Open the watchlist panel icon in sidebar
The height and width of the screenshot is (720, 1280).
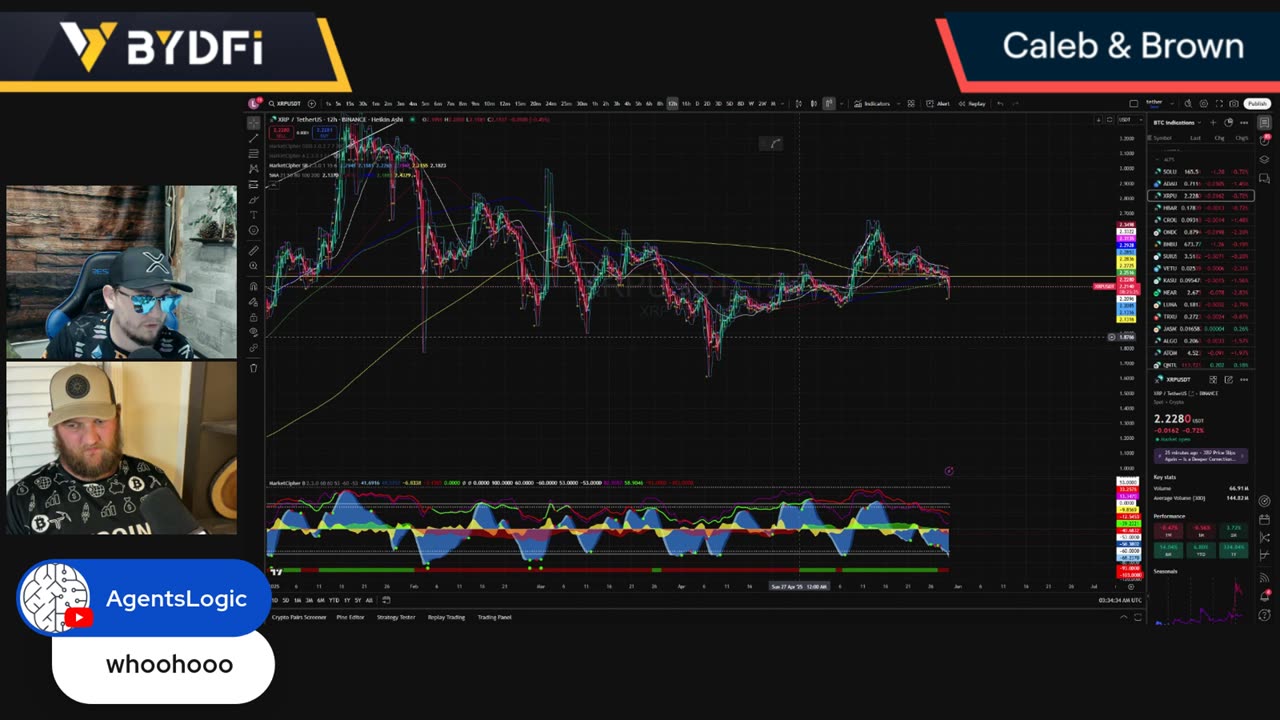click(x=1264, y=123)
